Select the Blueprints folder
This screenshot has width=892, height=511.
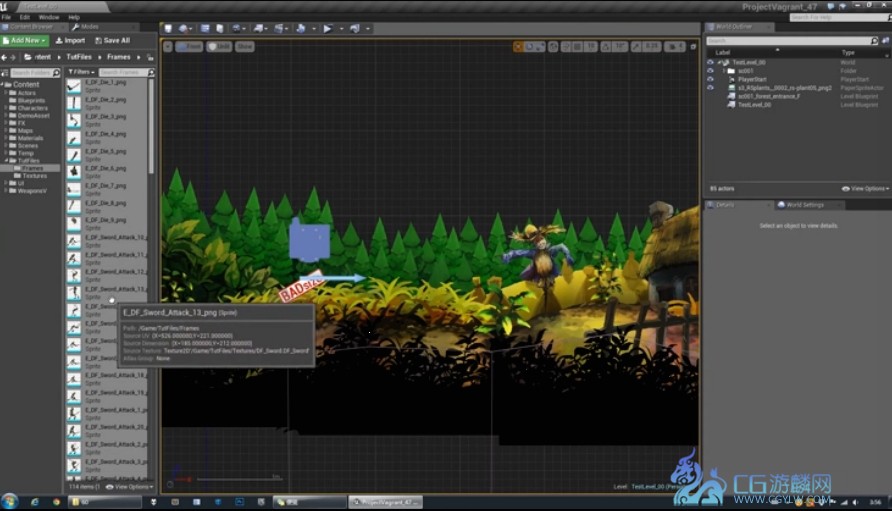tap(31, 100)
